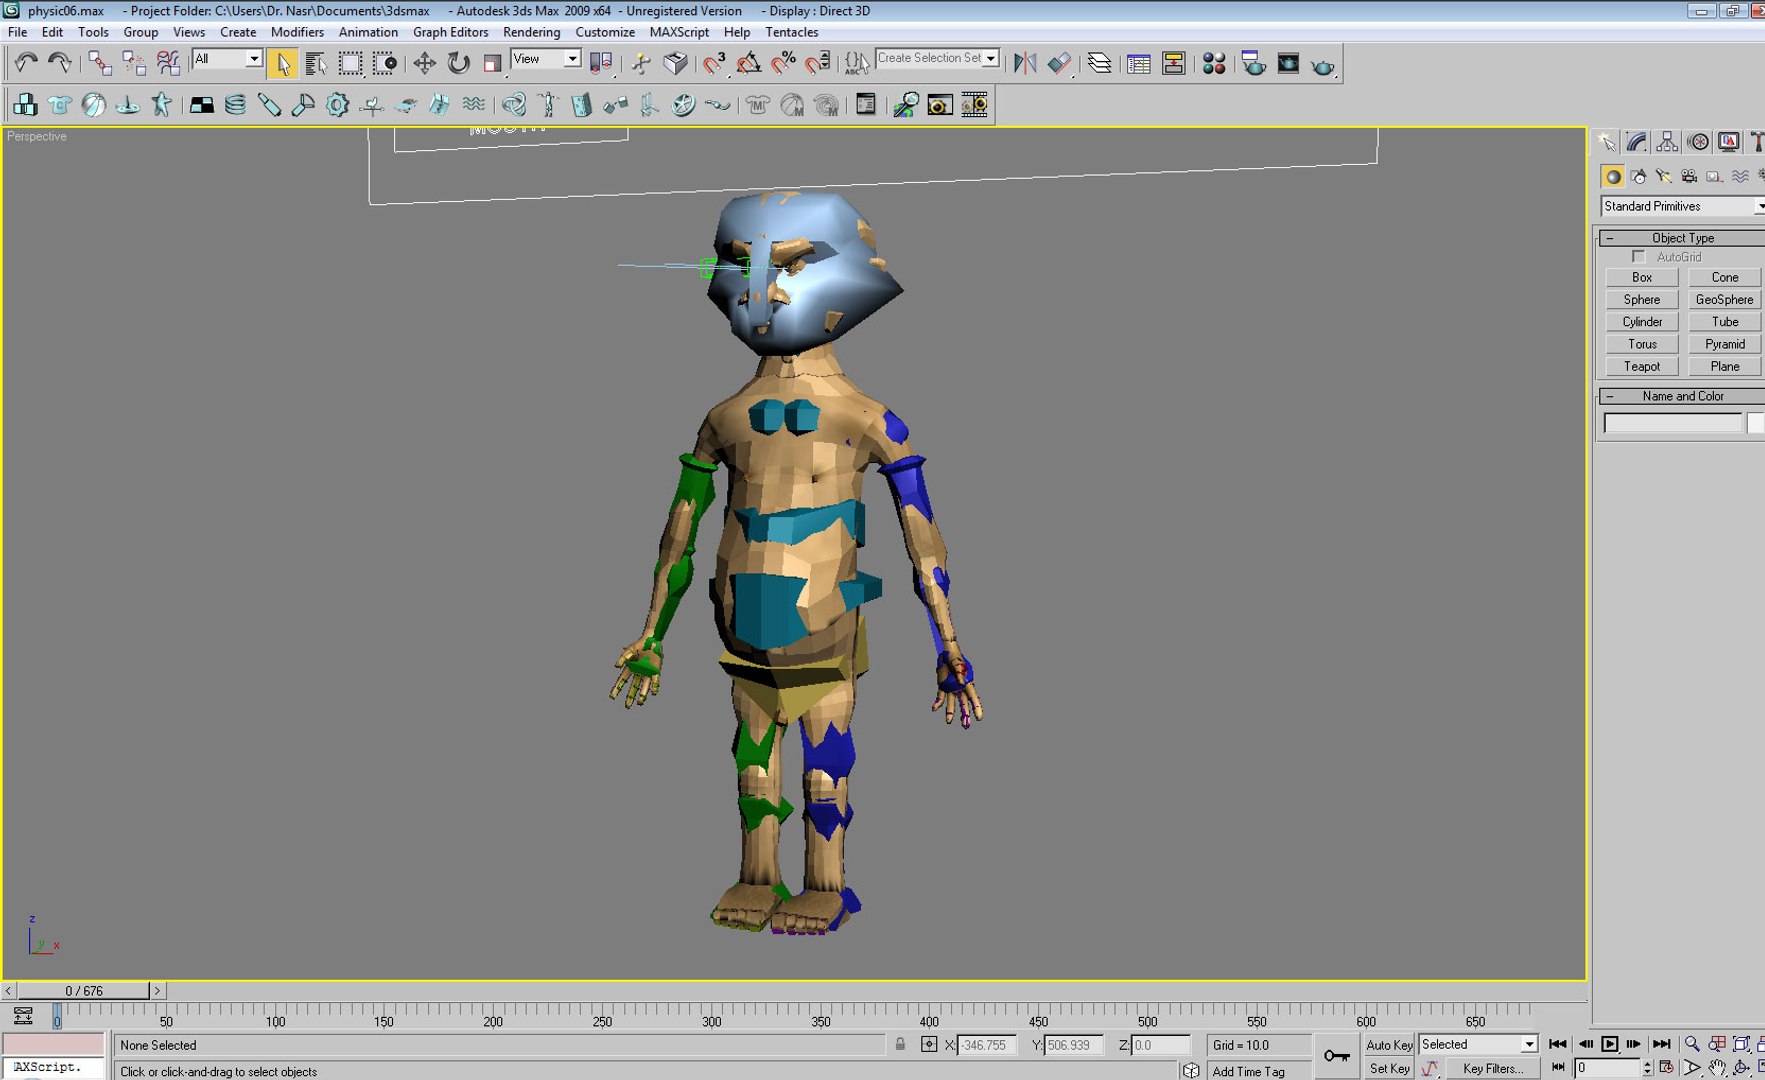1765x1080 pixels.
Task: Click the Select and Link tool
Action: pos(99,64)
